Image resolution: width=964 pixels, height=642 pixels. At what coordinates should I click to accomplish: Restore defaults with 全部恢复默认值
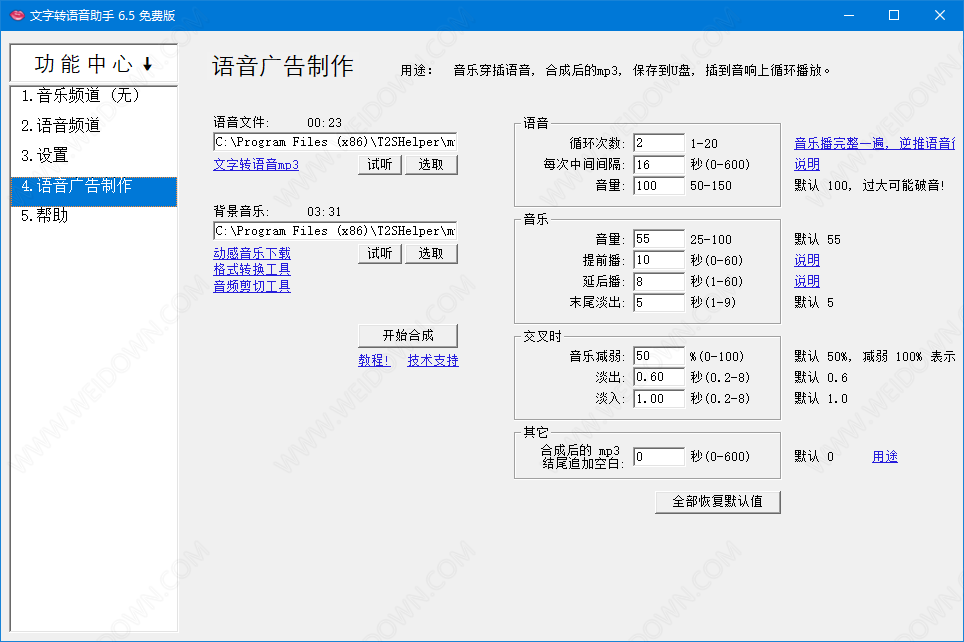coord(717,501)
